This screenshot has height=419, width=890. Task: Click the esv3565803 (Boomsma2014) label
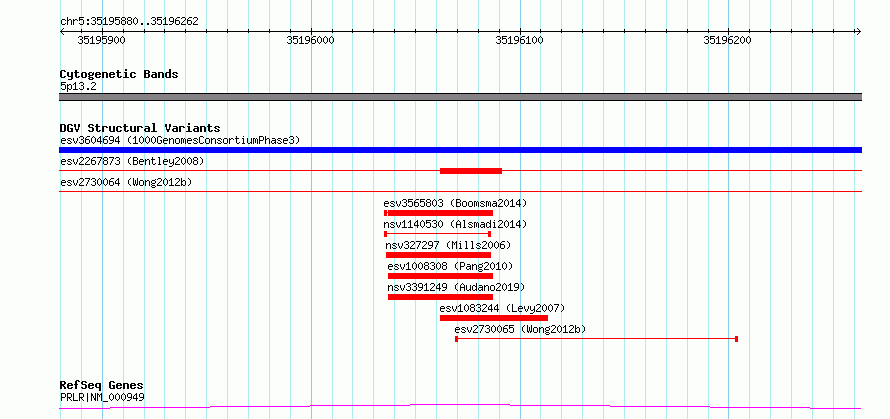(x=455, y=203)
